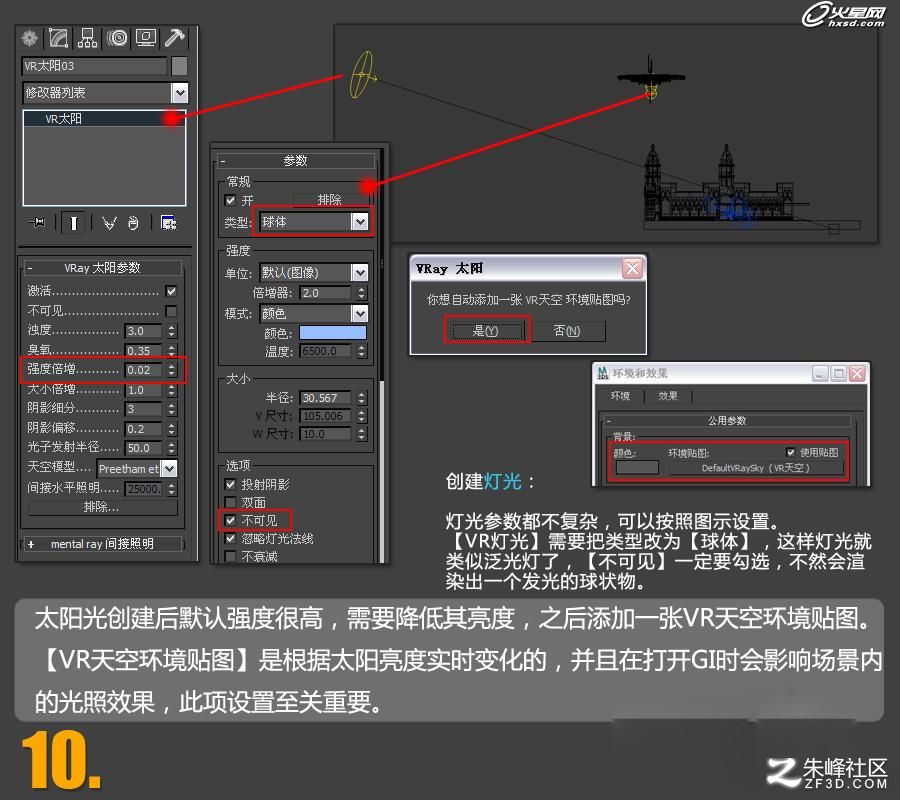Click the 半径 spinner arrows

(x=361, y=398)
